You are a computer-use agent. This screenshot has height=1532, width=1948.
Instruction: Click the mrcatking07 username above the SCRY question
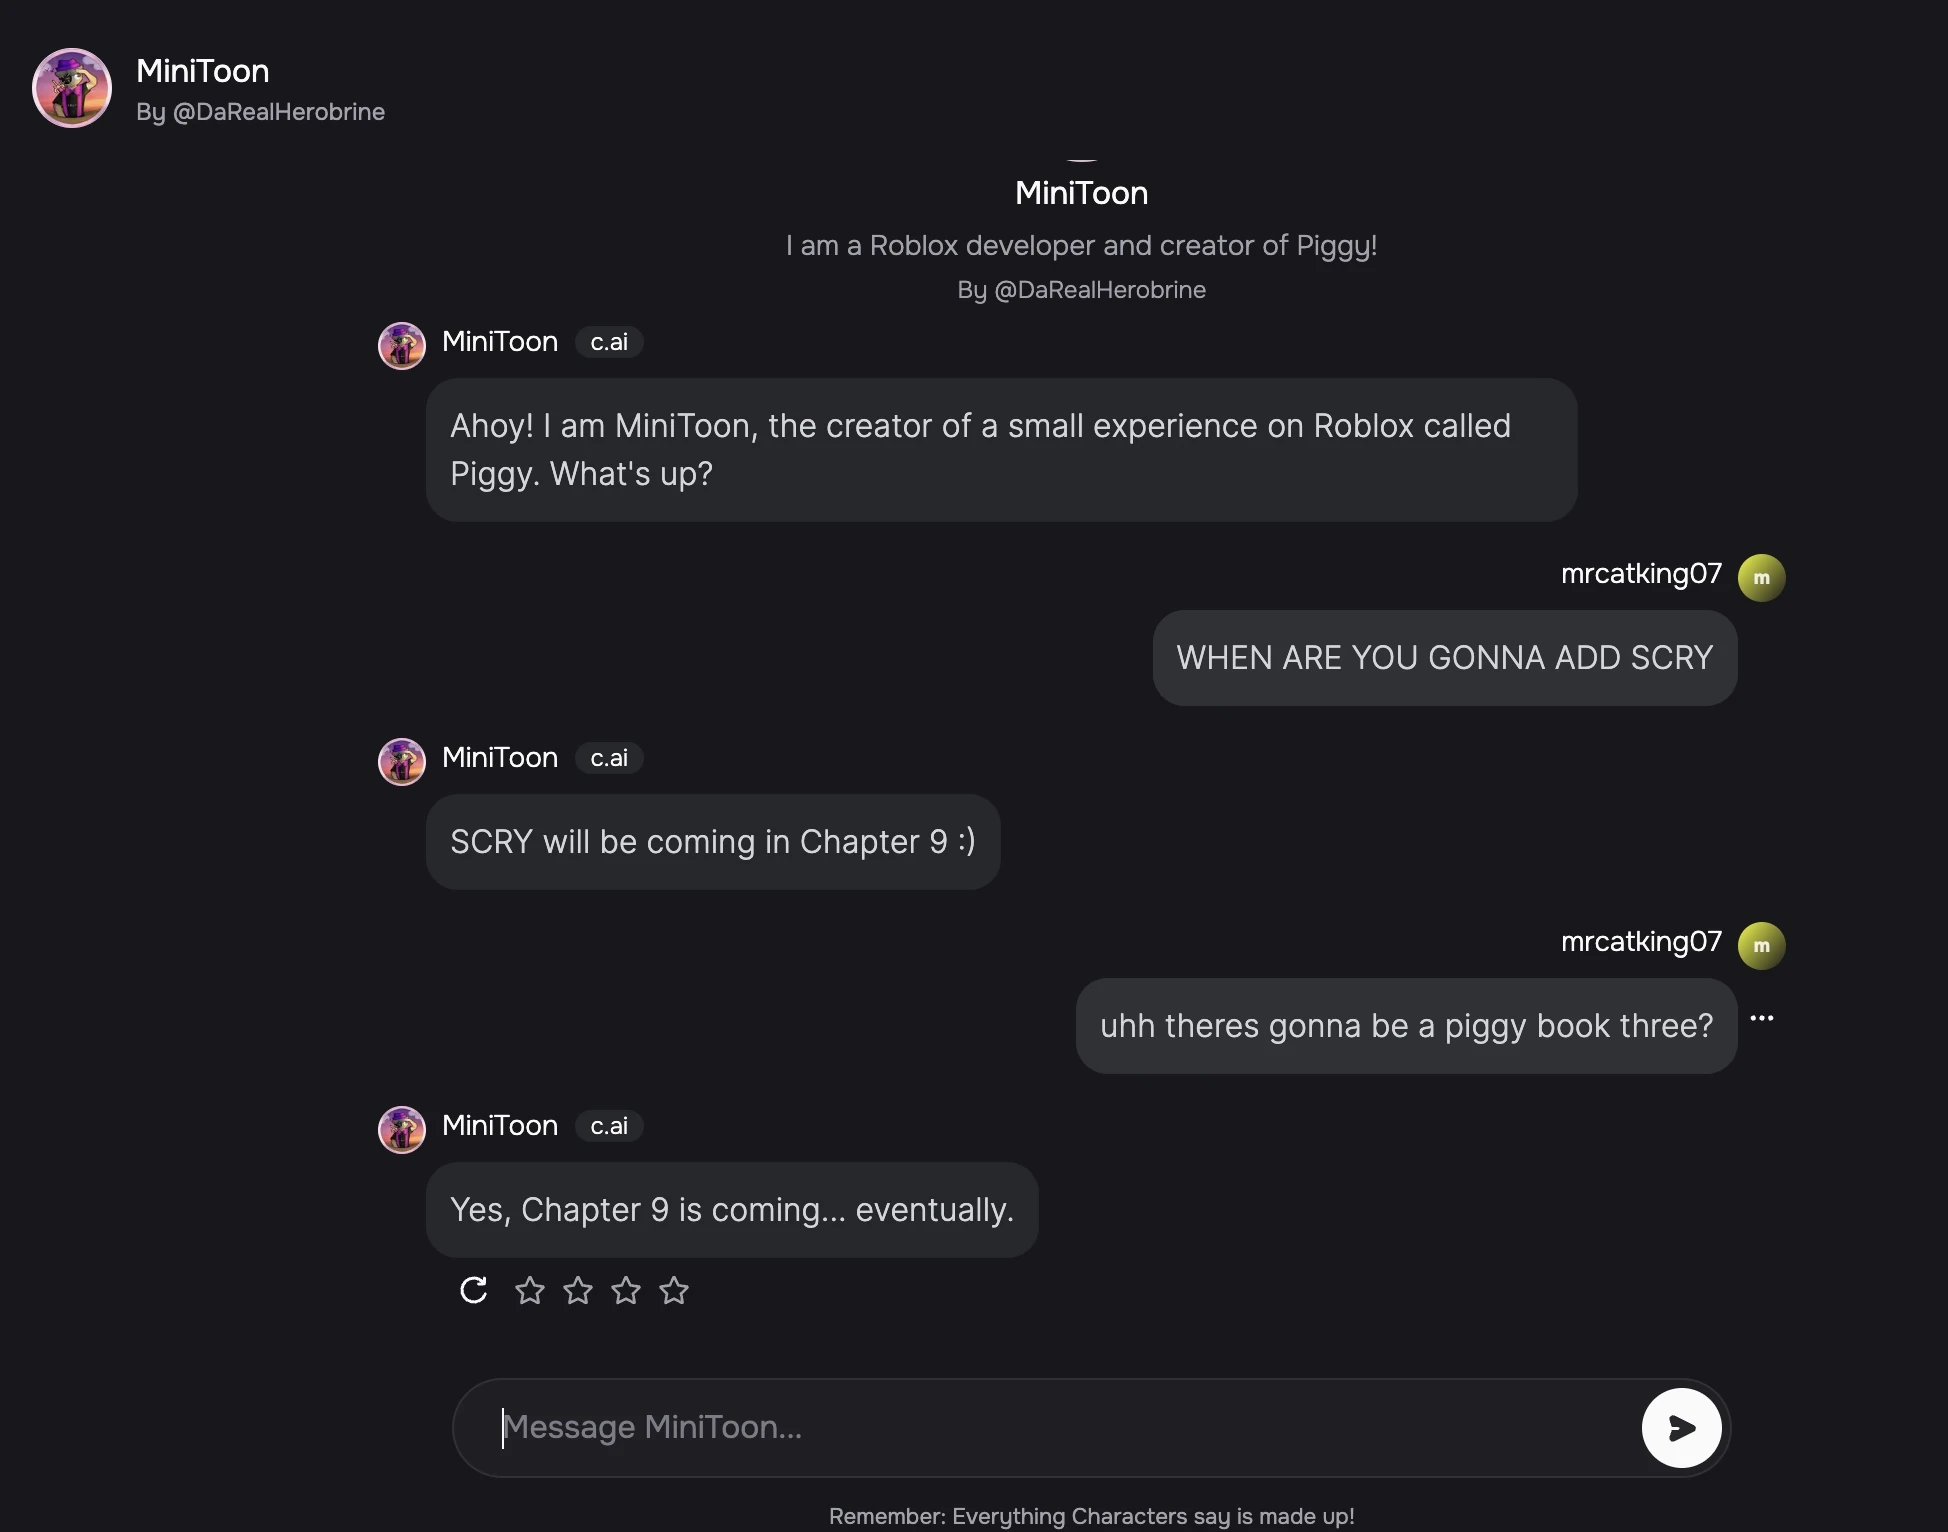point(1640,574)
